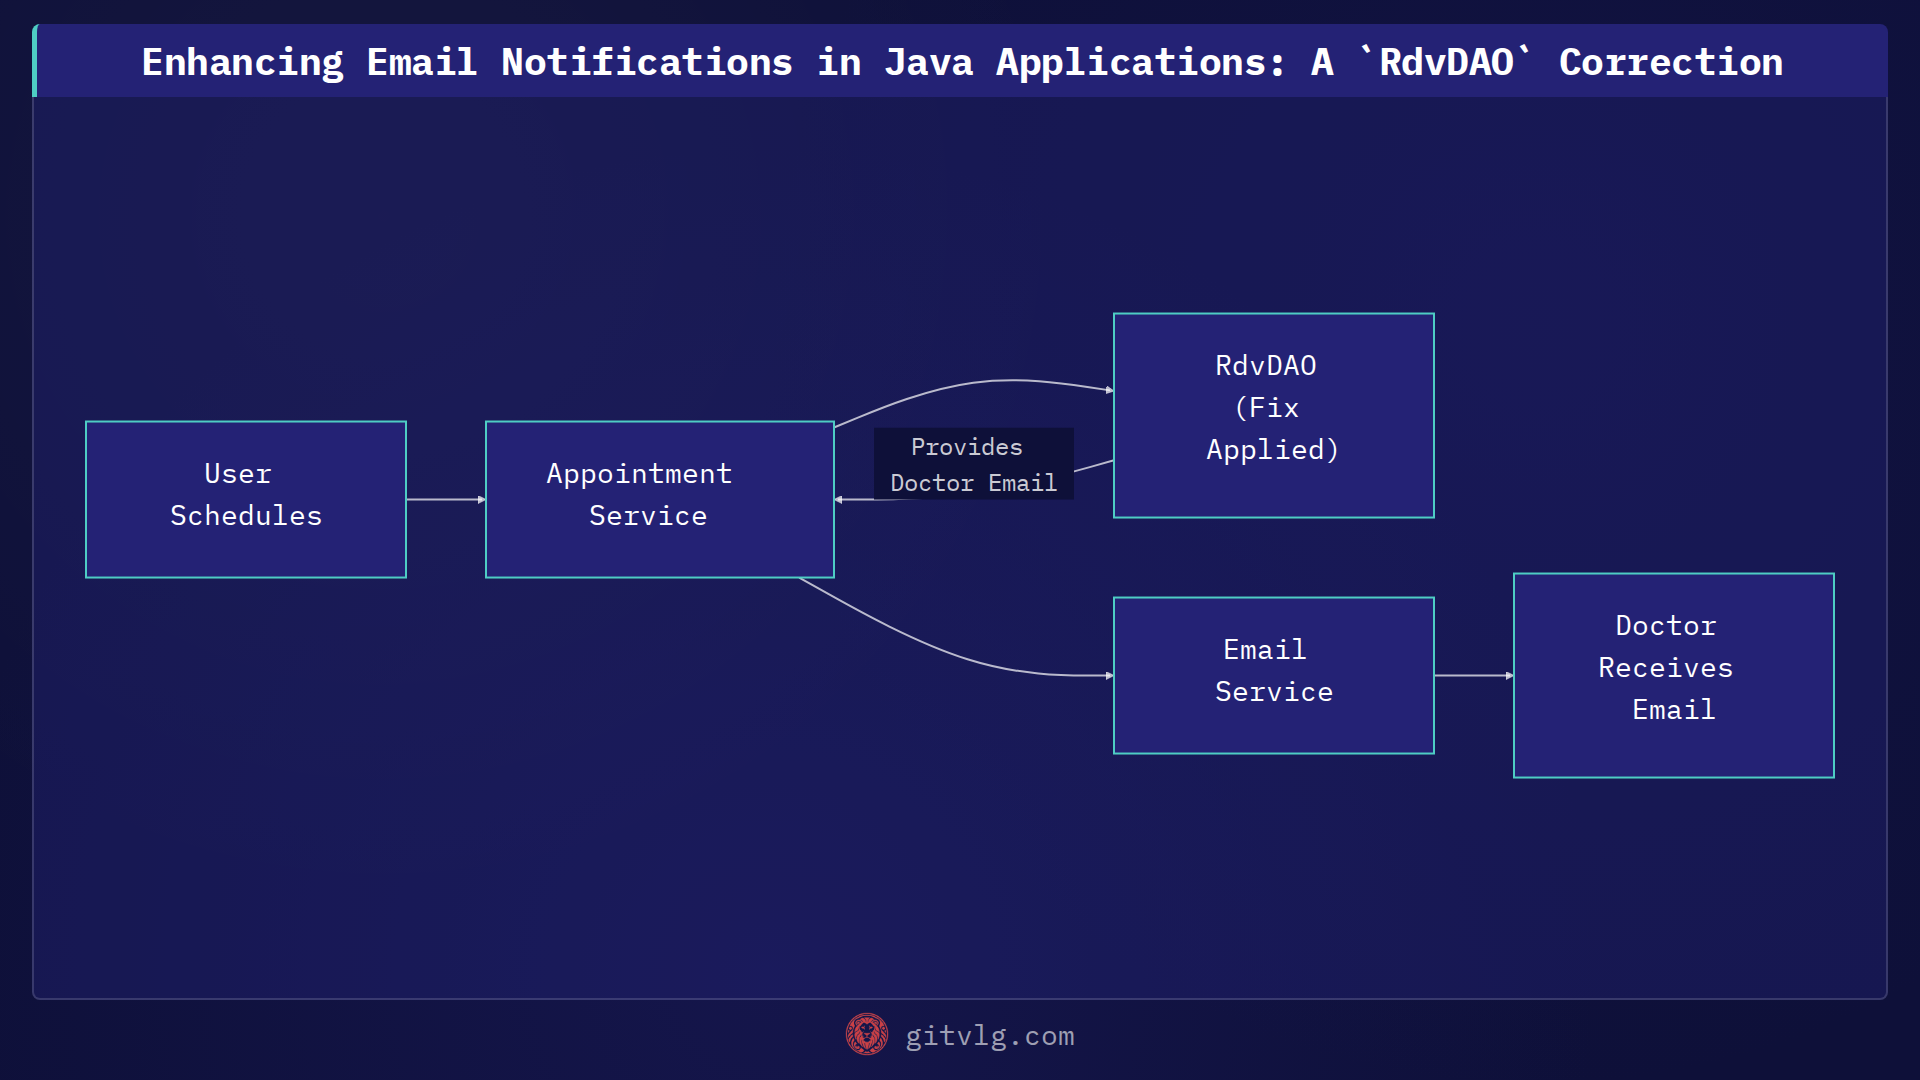
Task: Click the RdvDAO (Fix Applied) node
Action: (x=1274, y=415)
